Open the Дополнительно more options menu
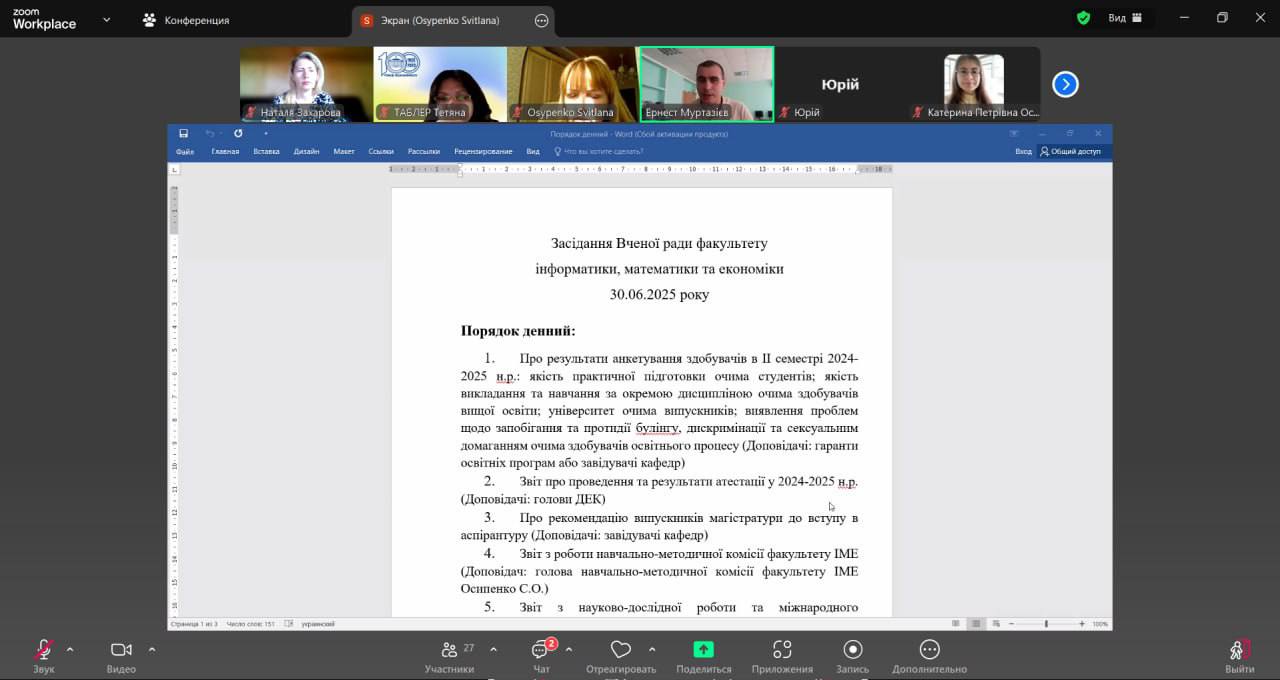 pyautogui.click(x=929, y=650)
